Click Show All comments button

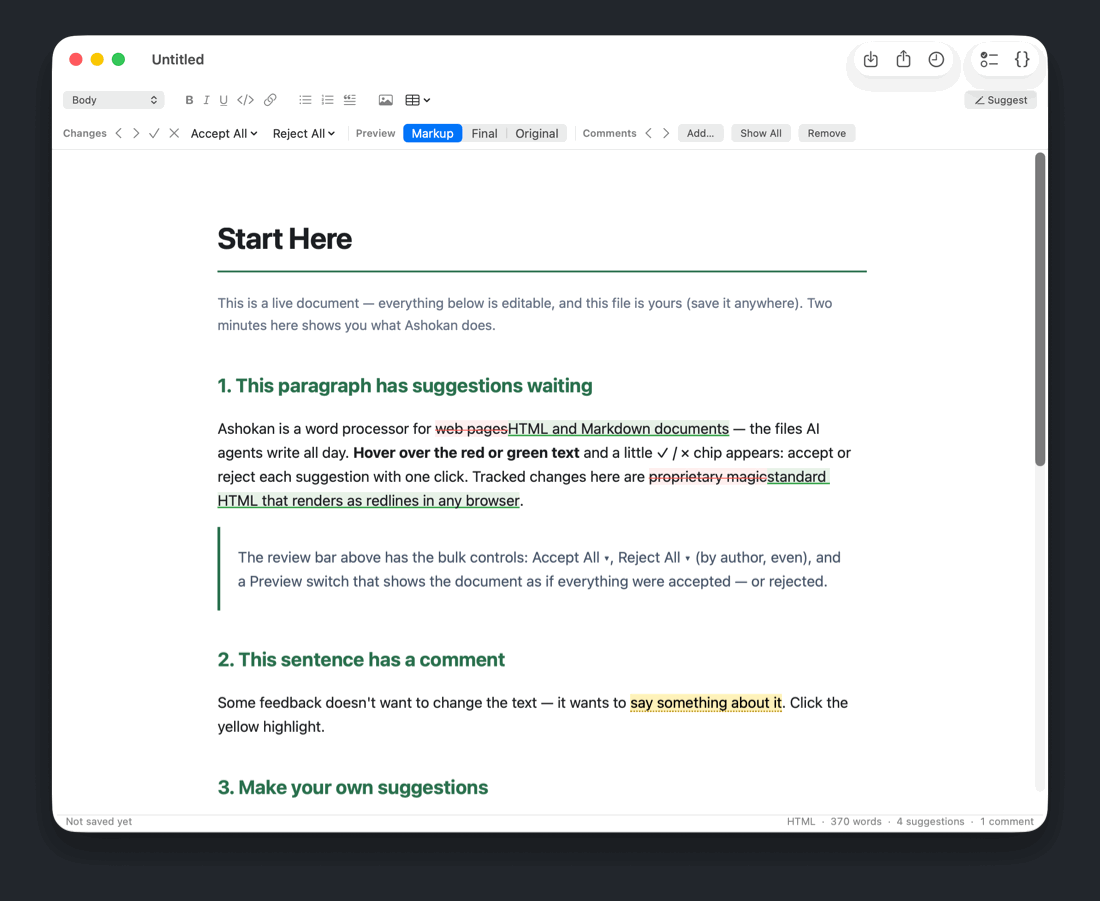point(760,133)
